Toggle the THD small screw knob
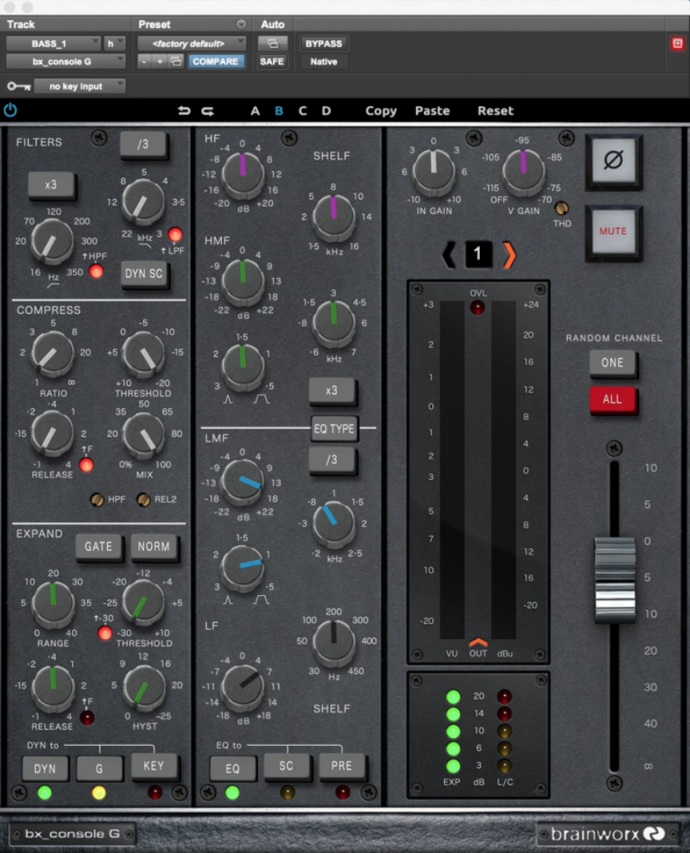Viewport: 690px width, 853px height. point(562,208)
